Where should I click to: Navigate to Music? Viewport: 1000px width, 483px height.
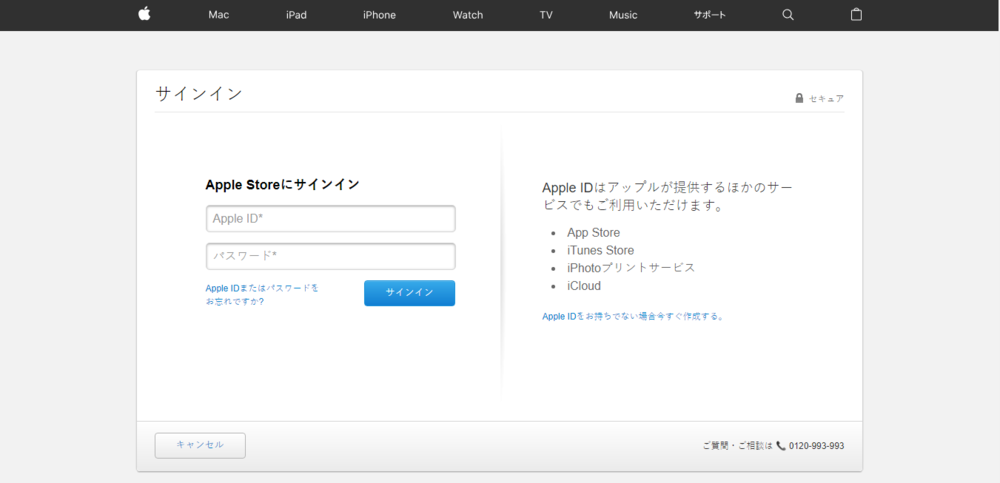pos(623,15)
